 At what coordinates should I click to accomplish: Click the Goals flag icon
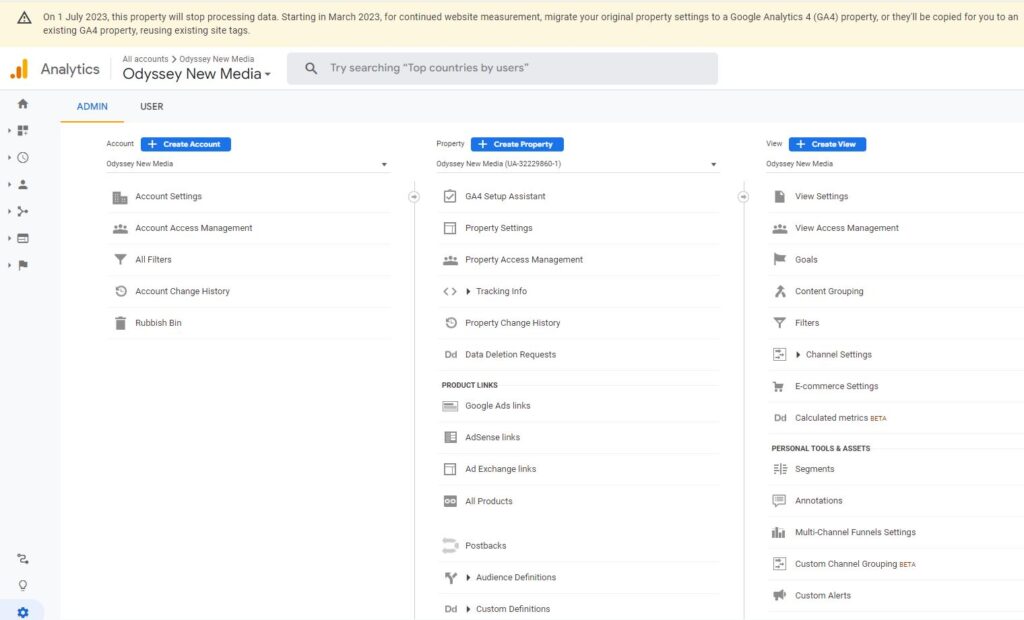(780, 259)
